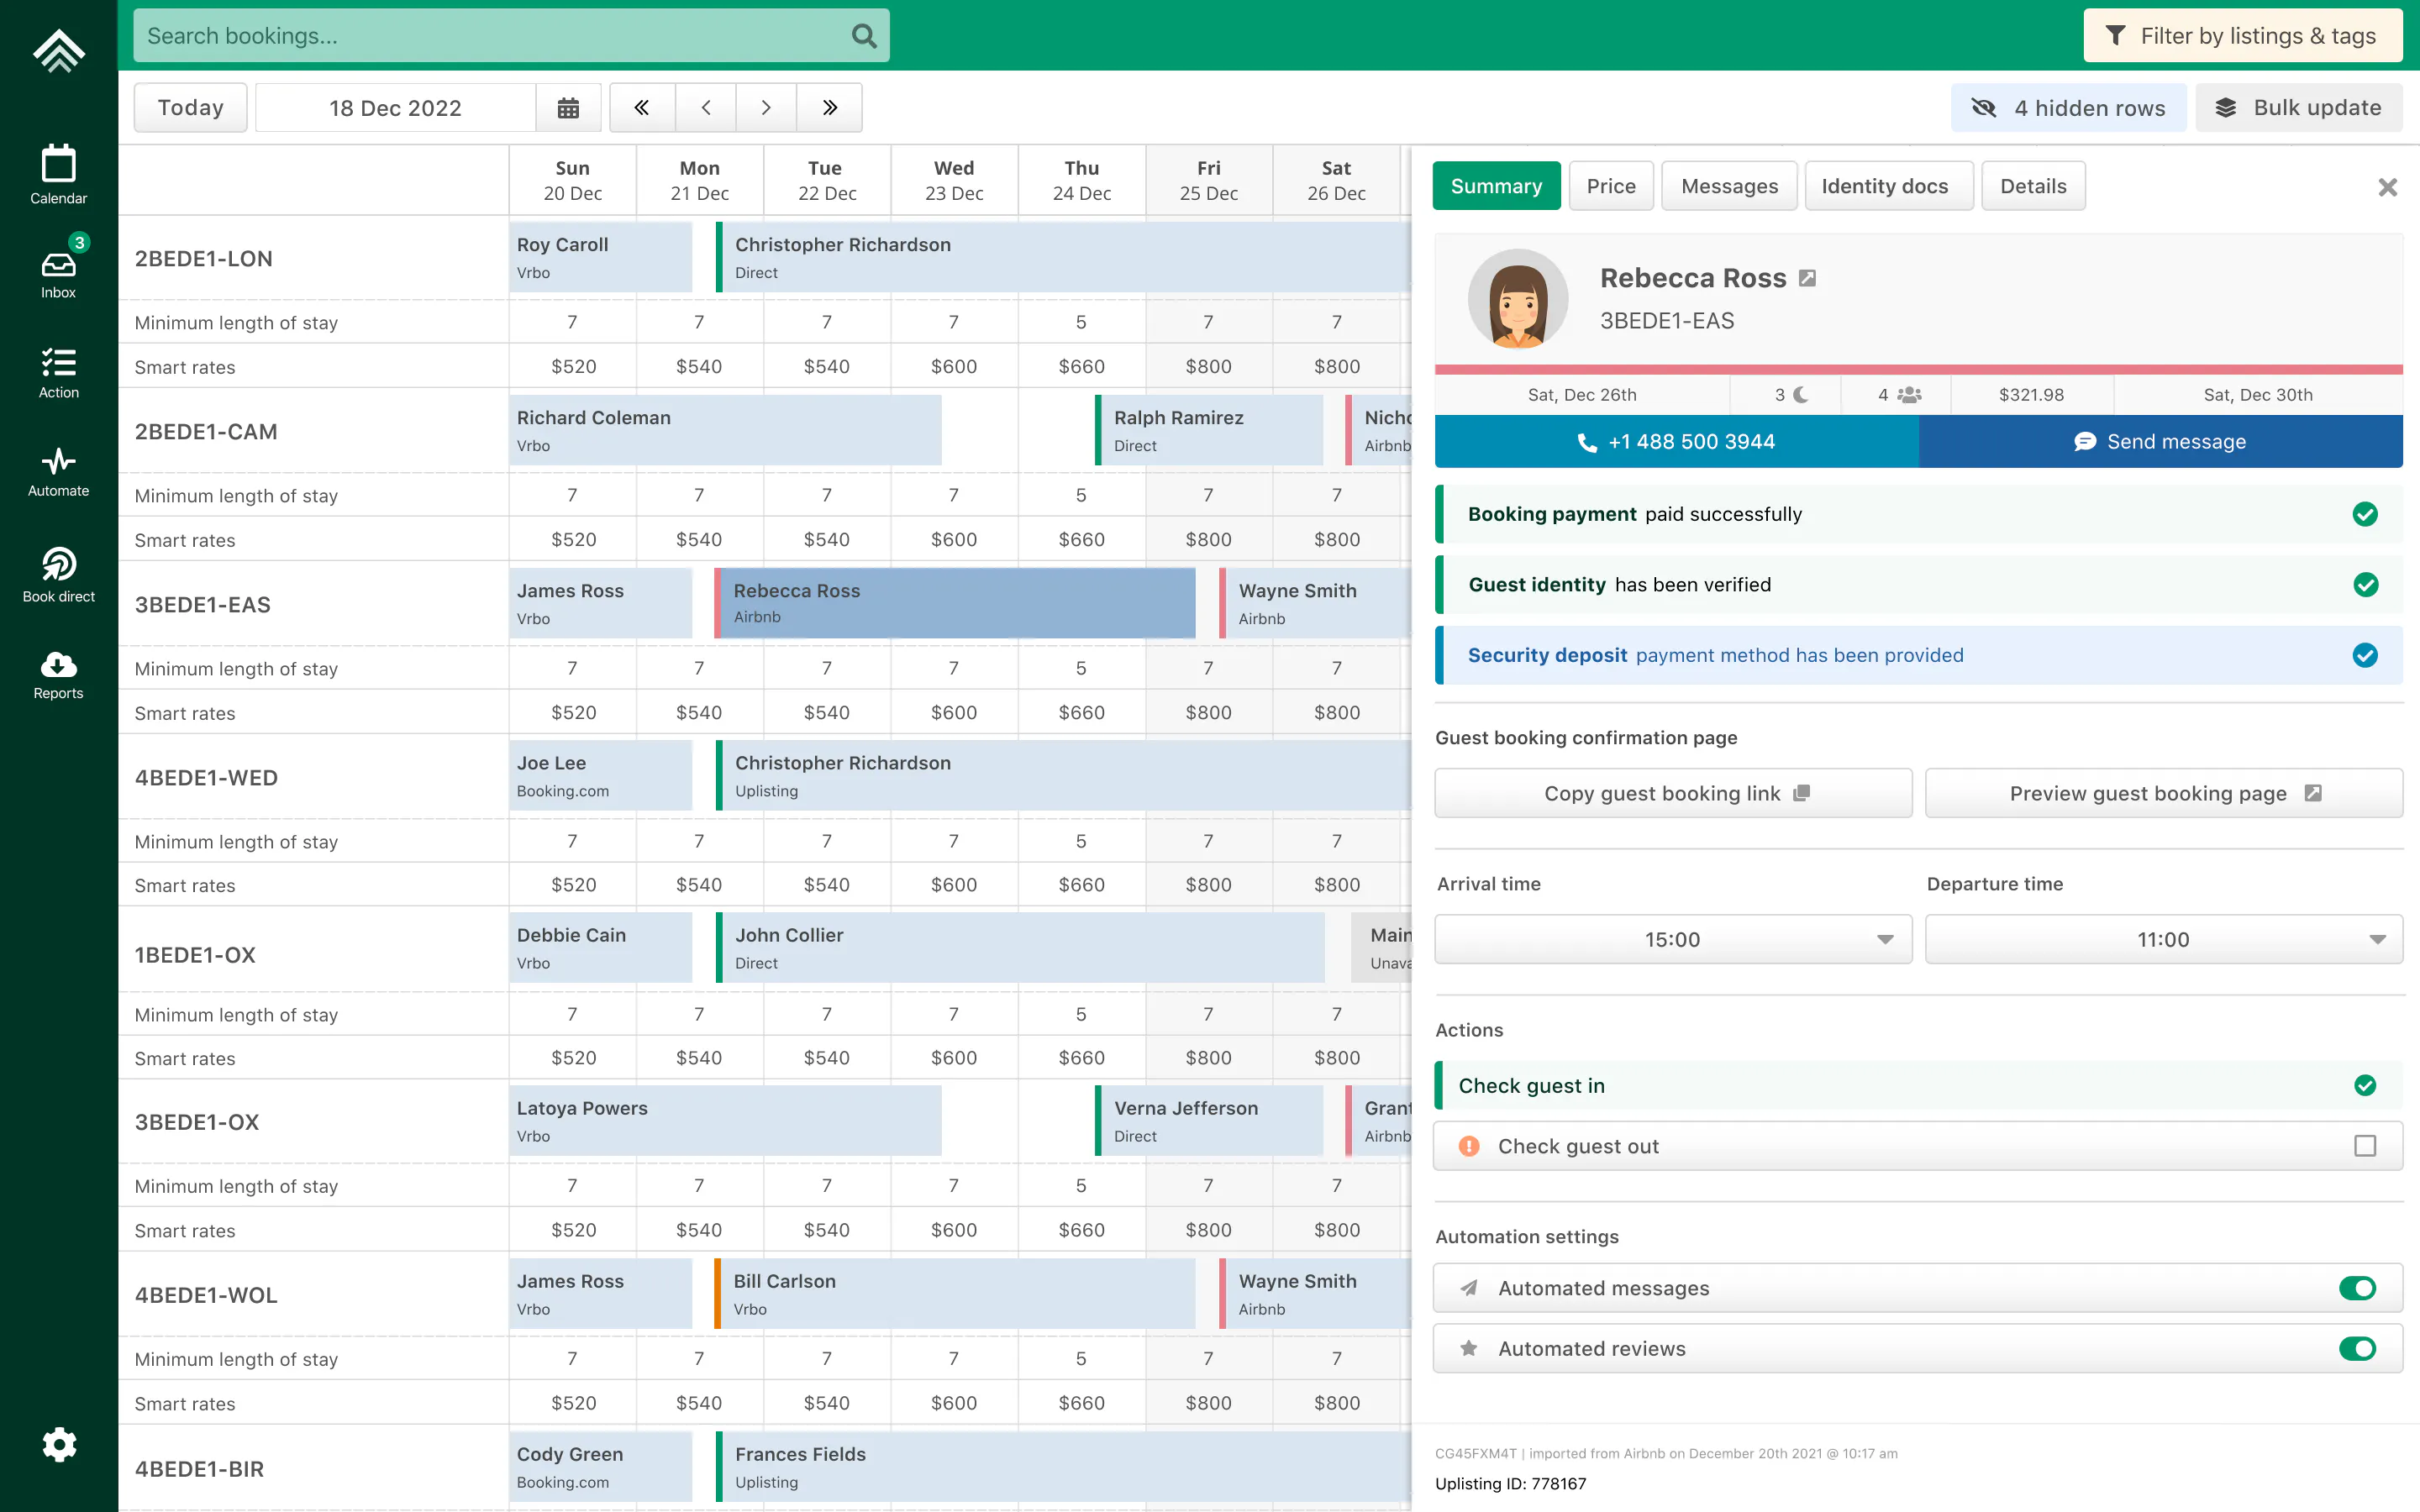Open settings gear in sidebar

(59, 1444)
